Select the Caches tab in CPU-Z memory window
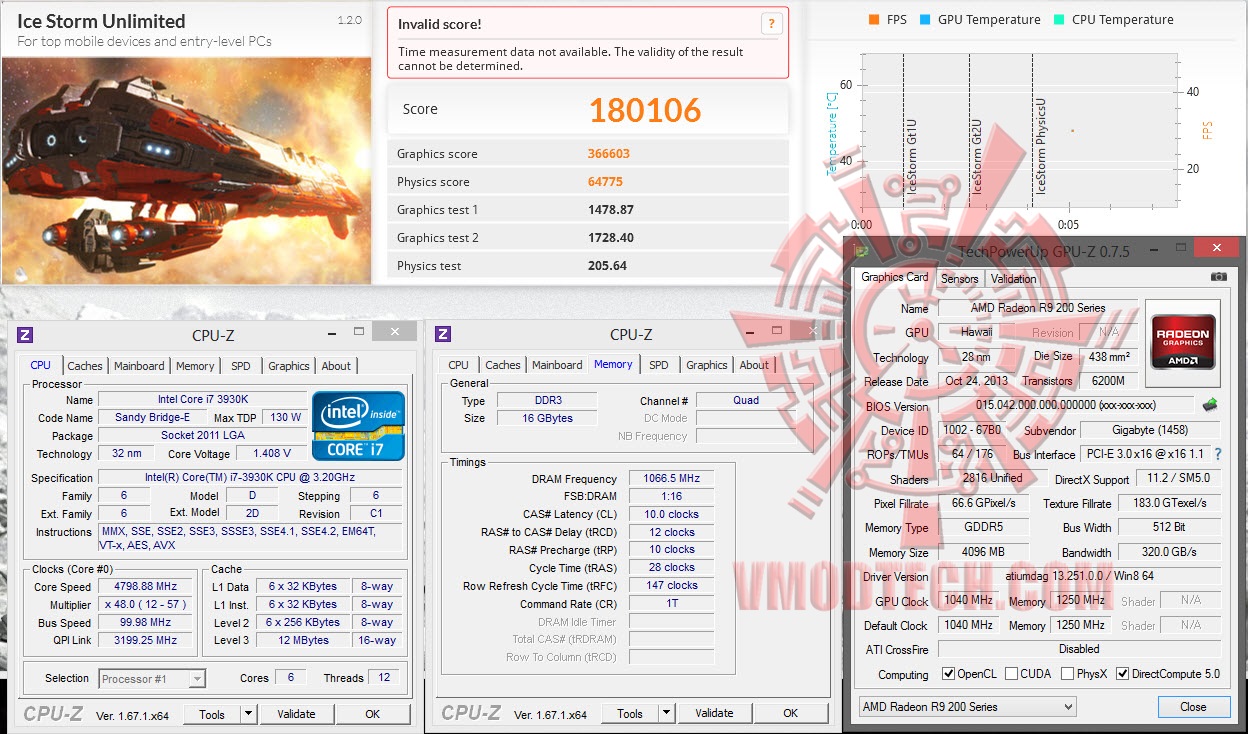Viewport: 1248px width, 734px height. [x=503, y=365]
